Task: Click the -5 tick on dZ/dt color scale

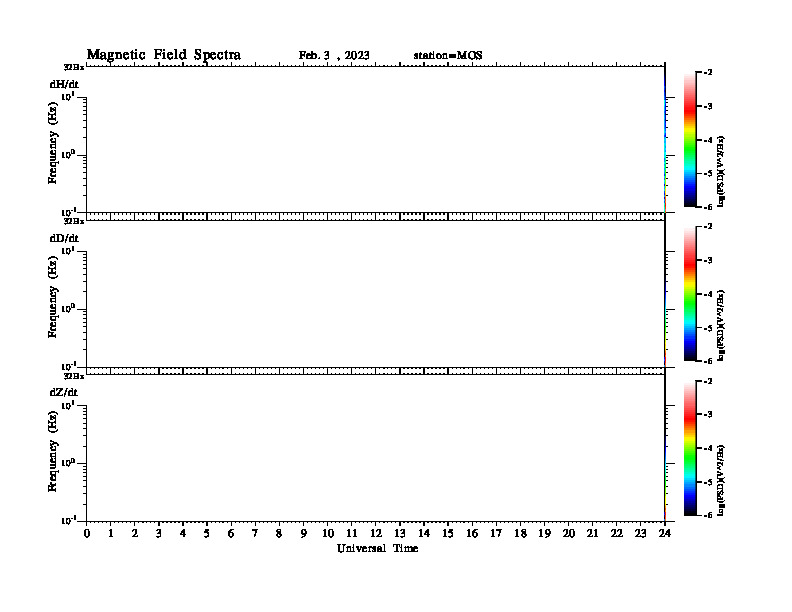Action: tap(708, 482)
